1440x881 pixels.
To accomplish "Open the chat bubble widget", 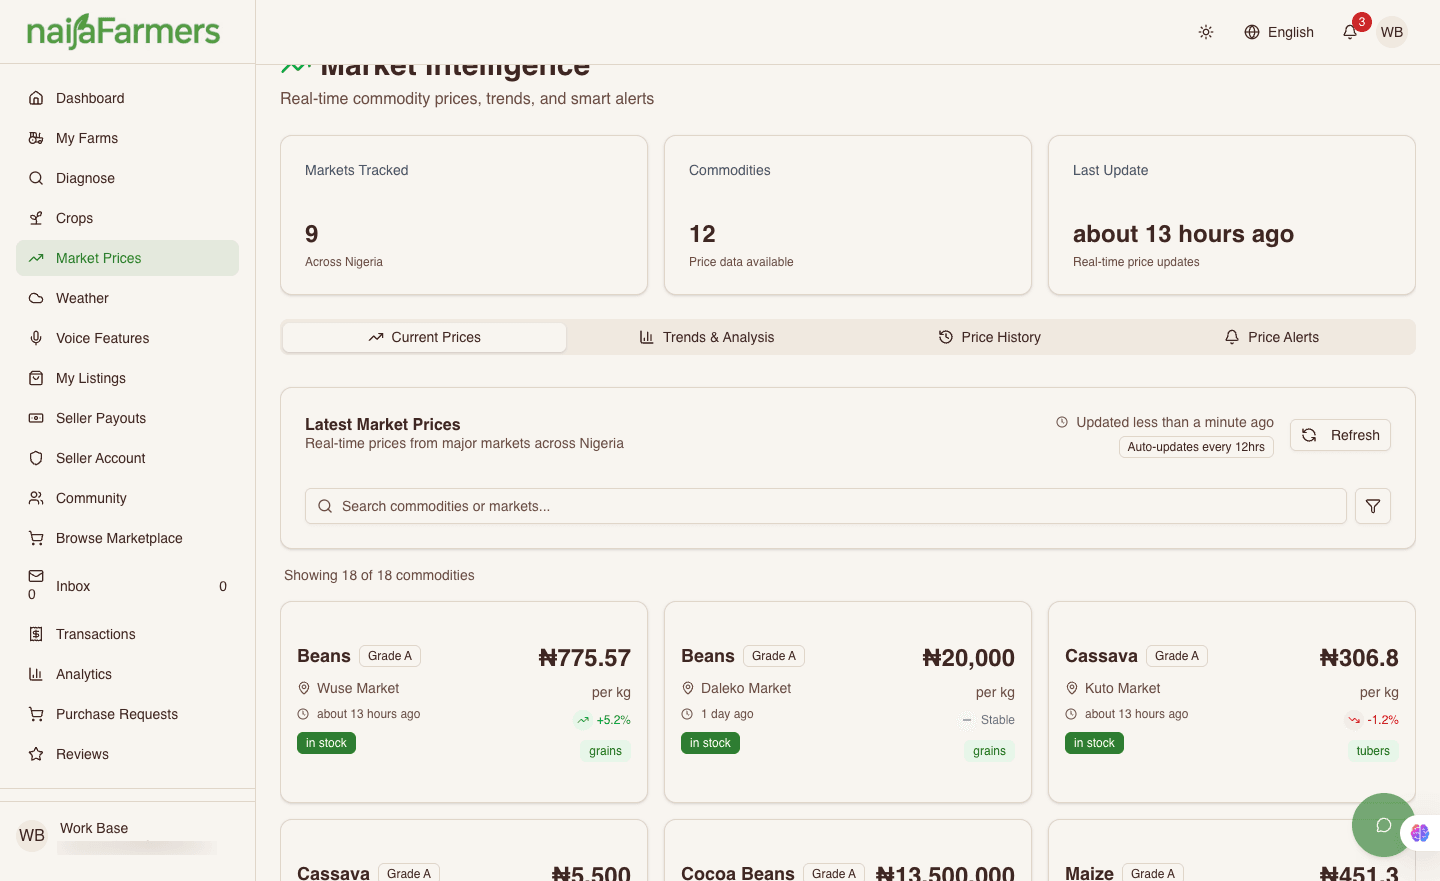I will tap(1383, 825).
